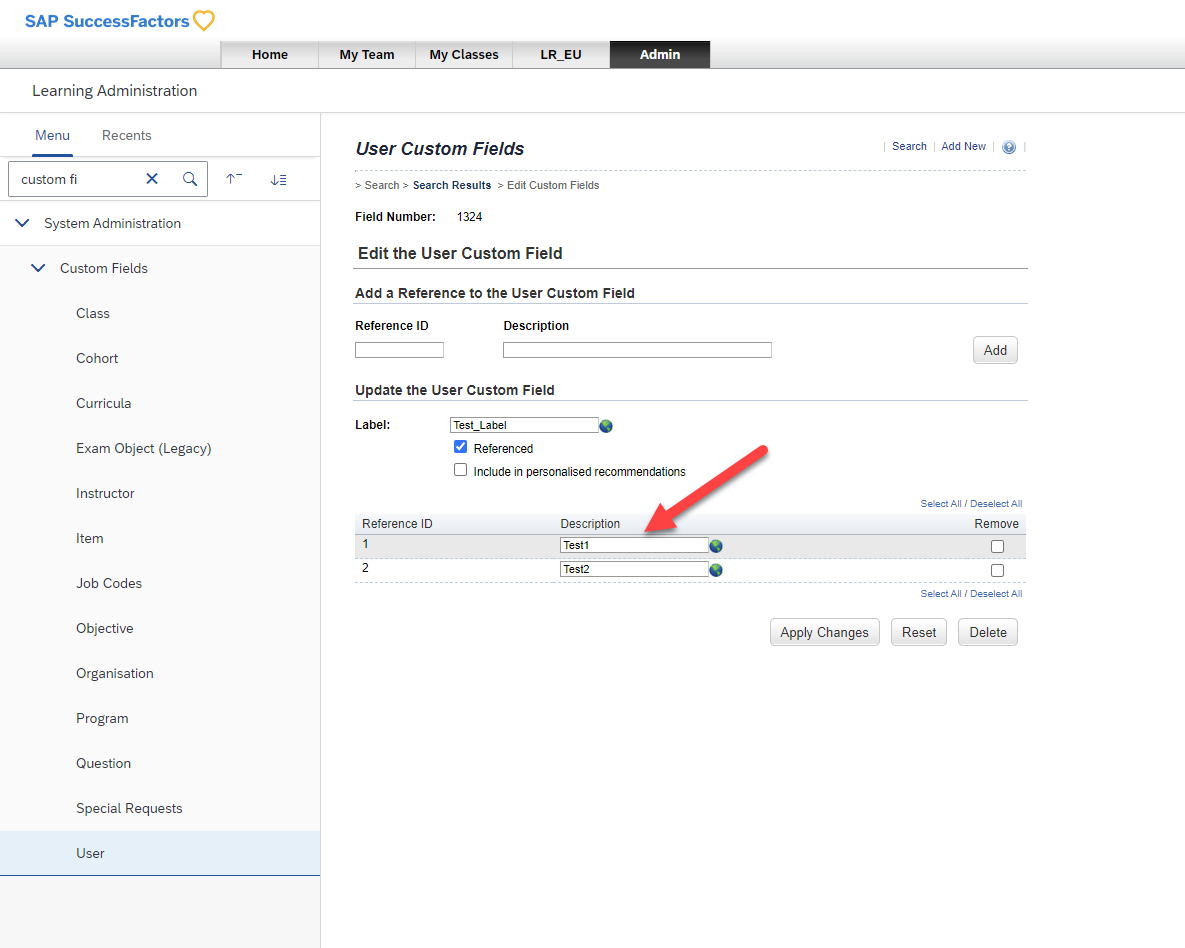Click the Apply Changes button
Image resolution: width=1185 pixels, height=948 pixels.
(x=825, y=632)
